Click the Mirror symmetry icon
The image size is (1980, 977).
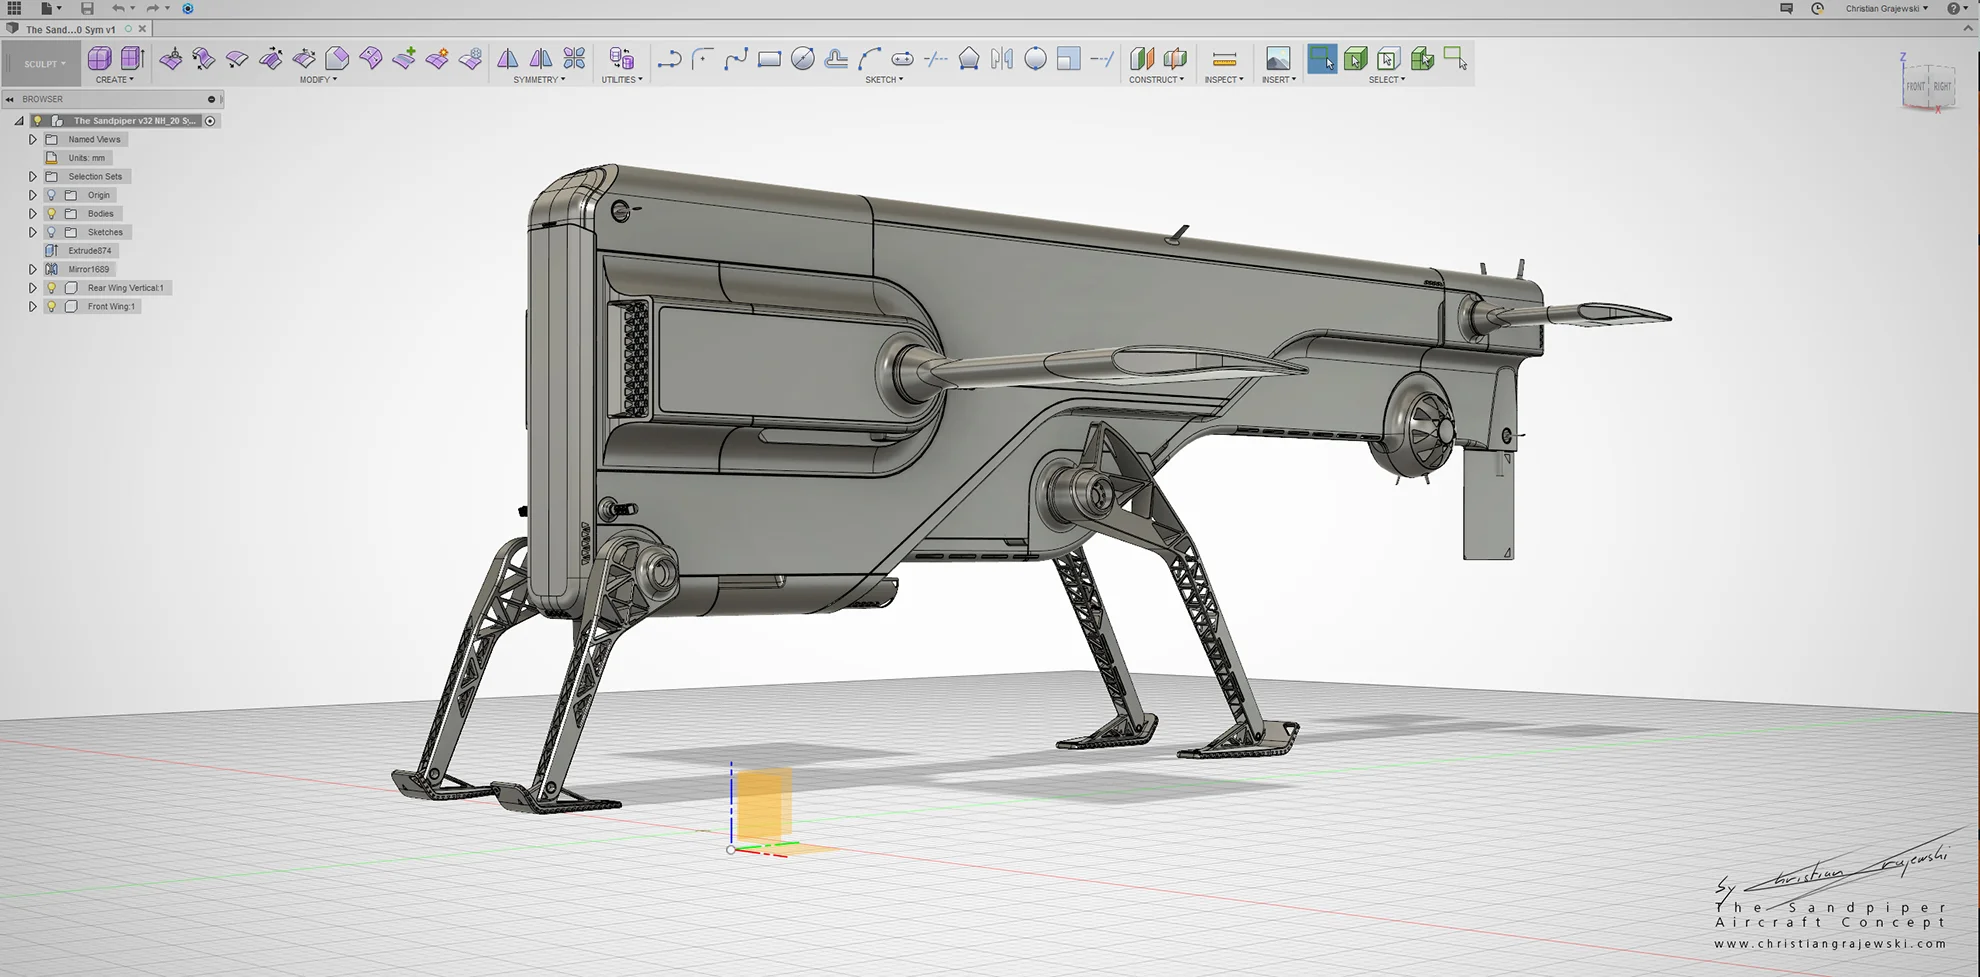click(508, 59)
